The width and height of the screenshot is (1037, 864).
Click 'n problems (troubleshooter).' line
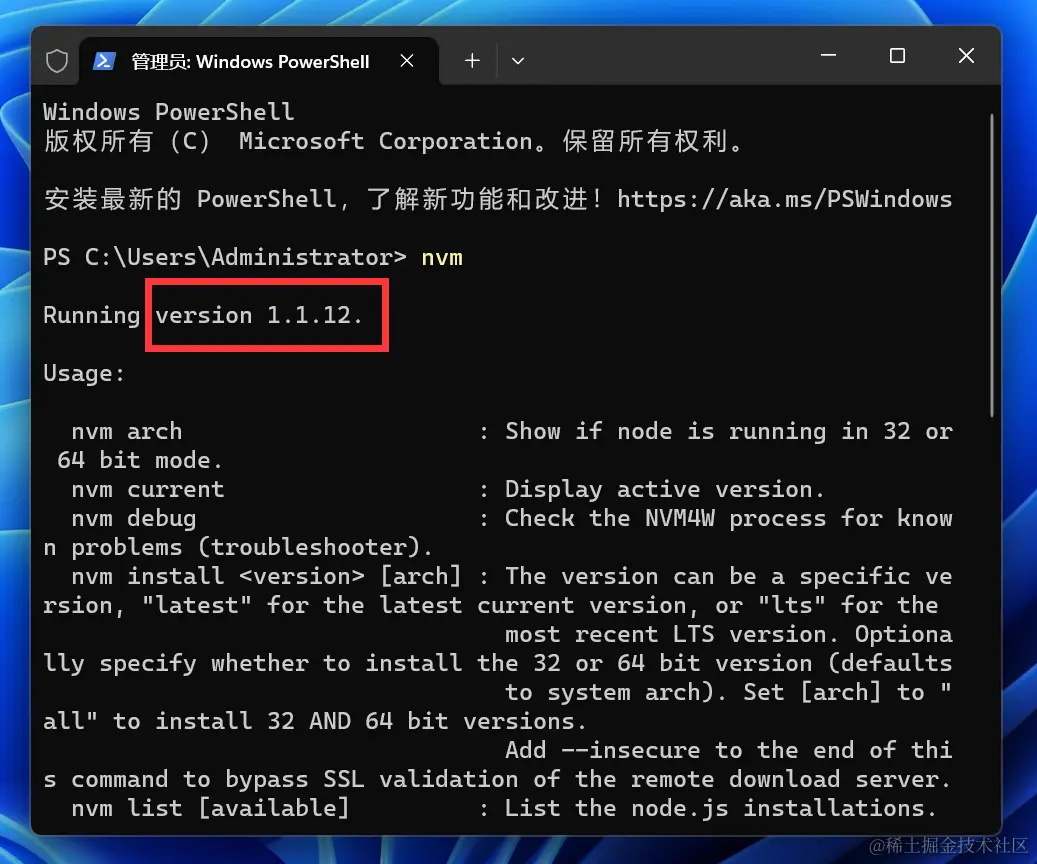pyautogui.click(x=238, y=548)
